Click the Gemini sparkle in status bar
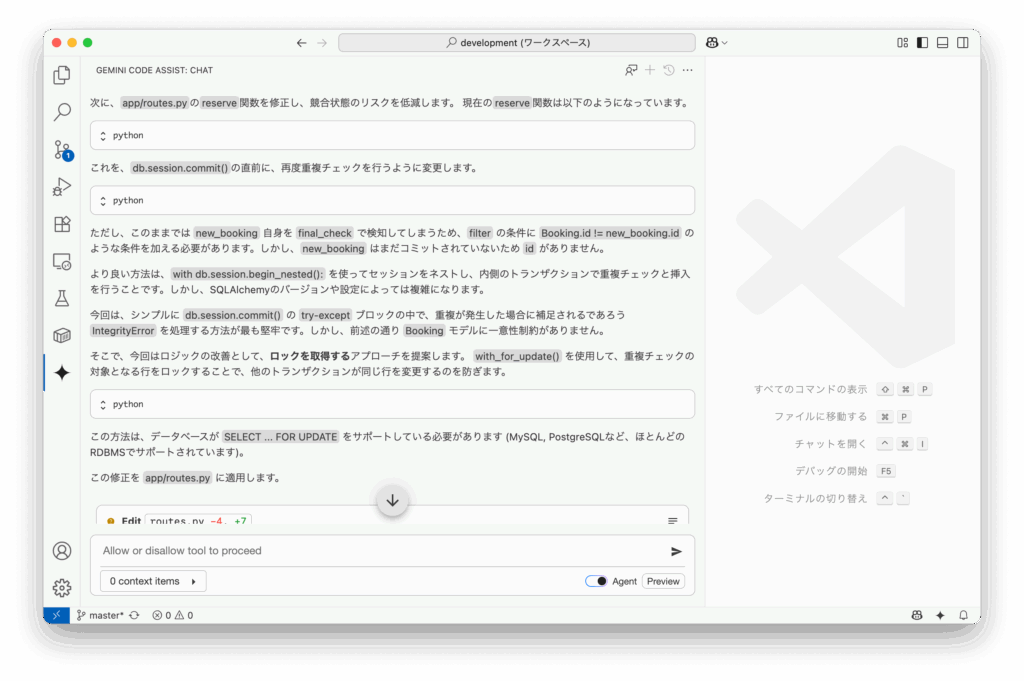The width and height of the screenshot is (1024, 681). point(940,615)
